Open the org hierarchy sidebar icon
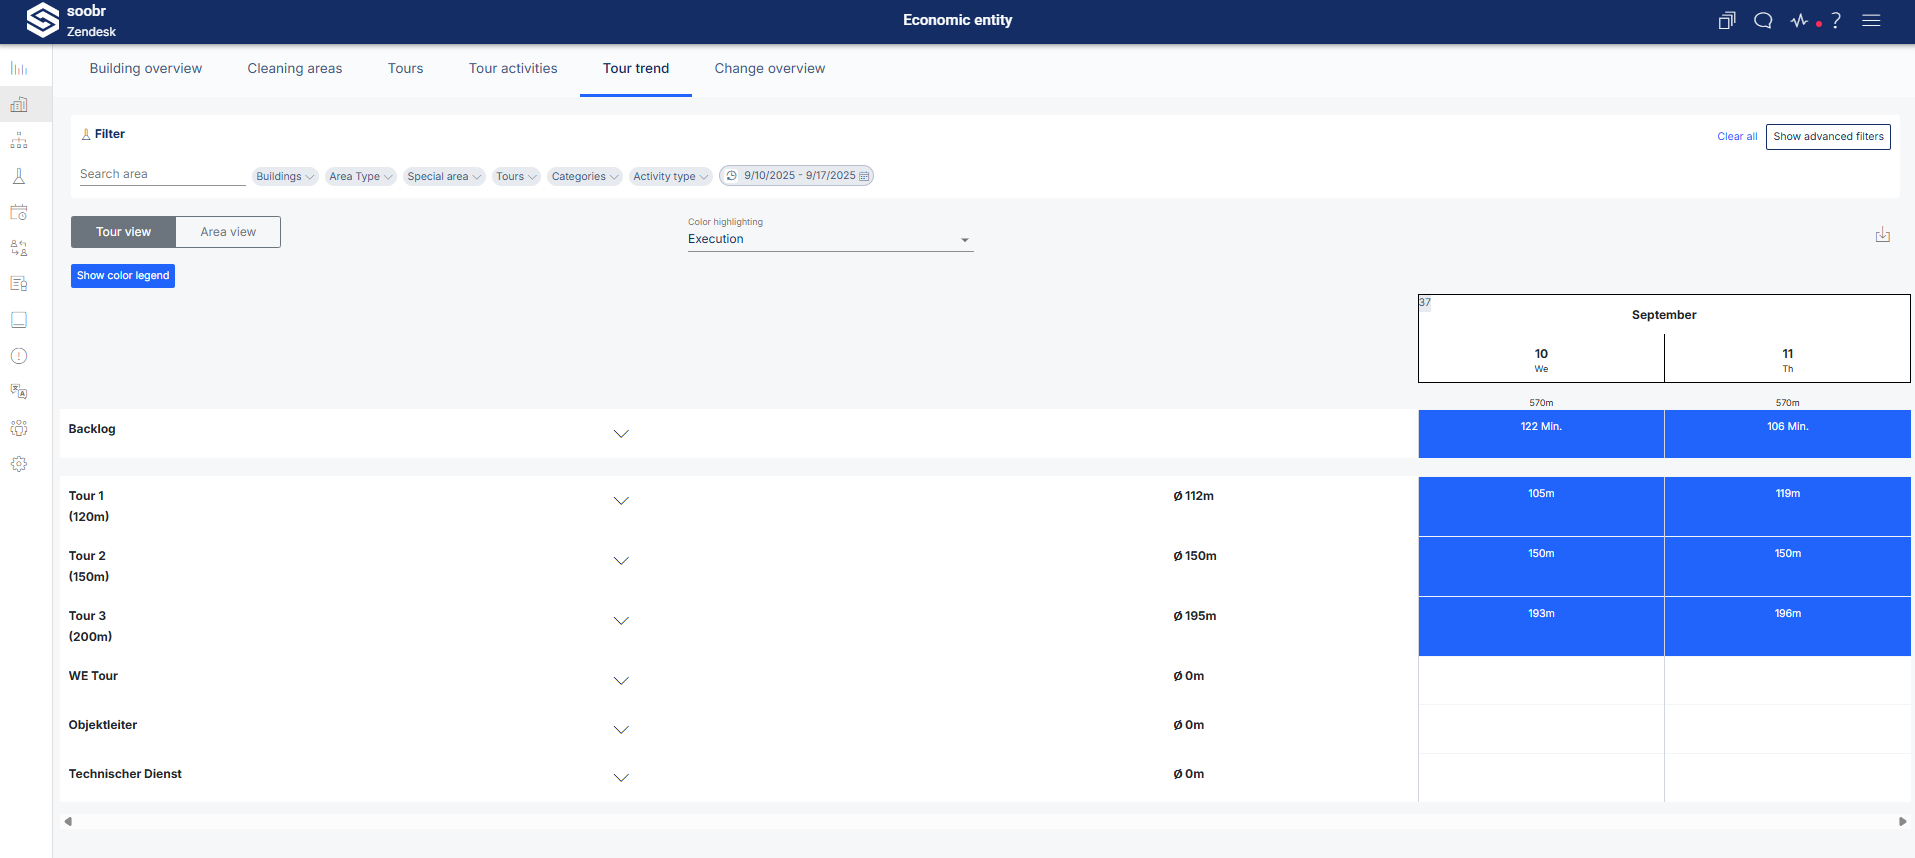This screenshot has width=1915, height=858. point(19,140)
